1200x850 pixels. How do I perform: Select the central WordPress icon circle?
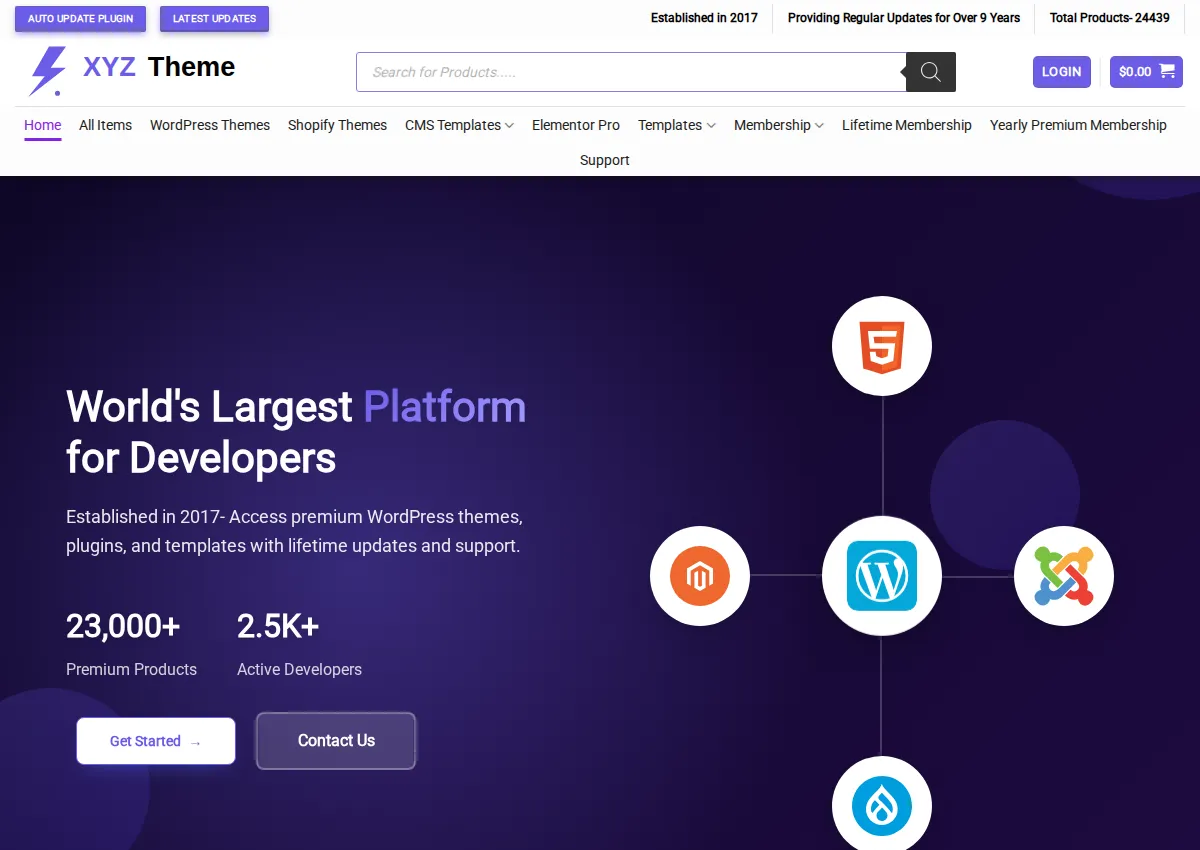882,576
